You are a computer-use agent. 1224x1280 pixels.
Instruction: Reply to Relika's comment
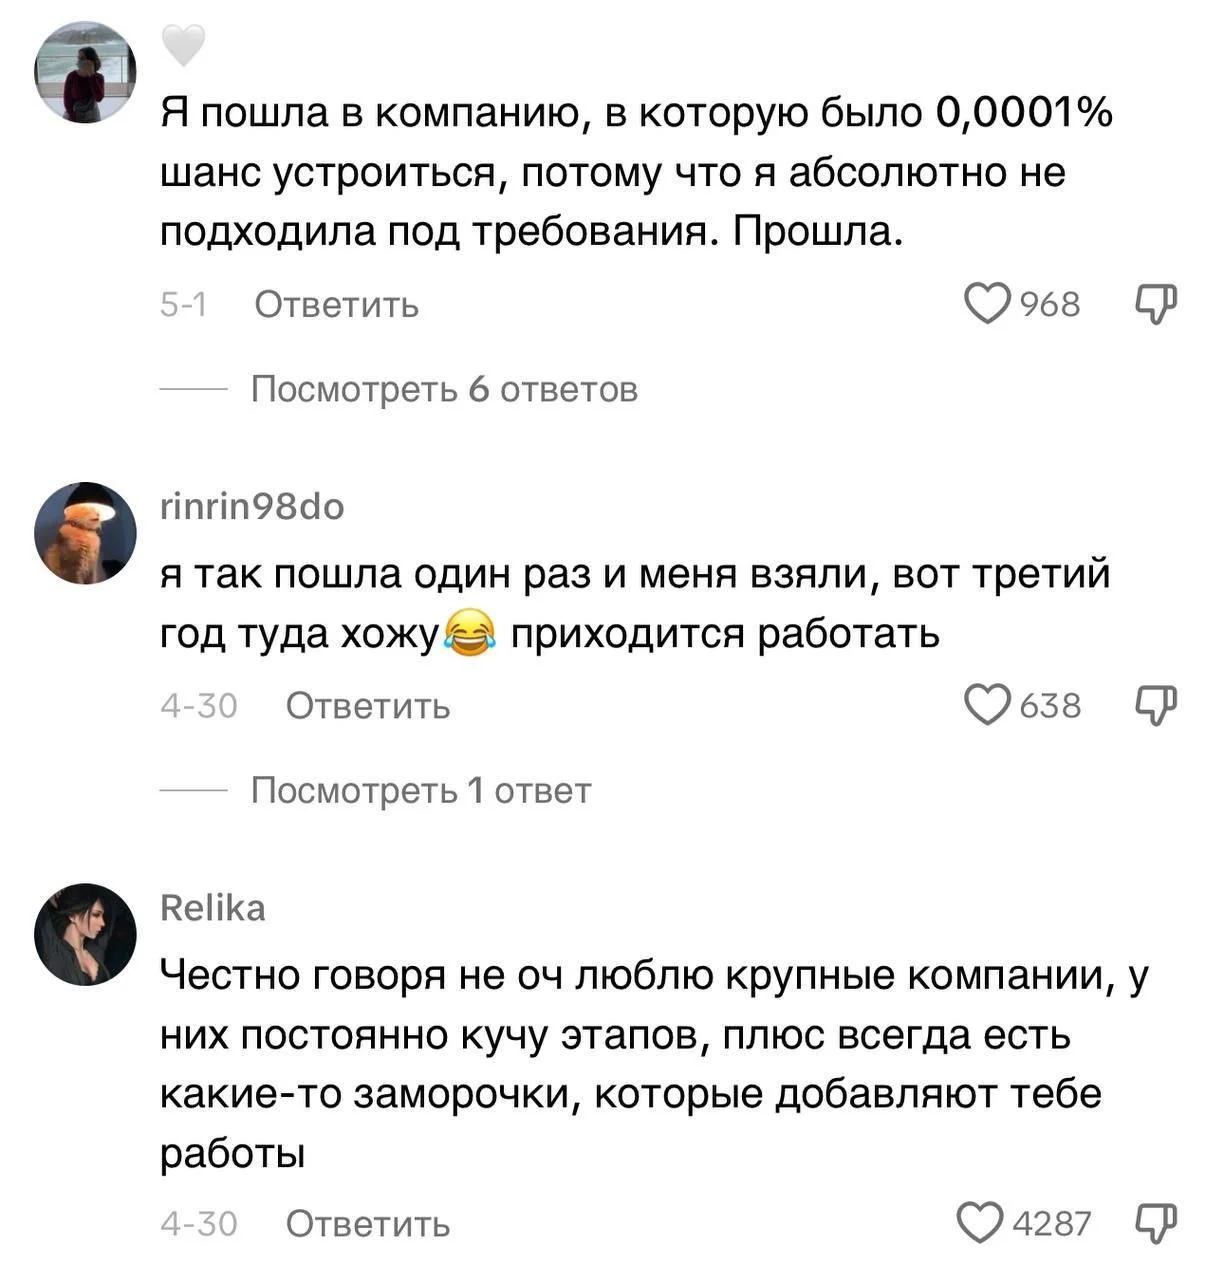[x=368, y=1223]
